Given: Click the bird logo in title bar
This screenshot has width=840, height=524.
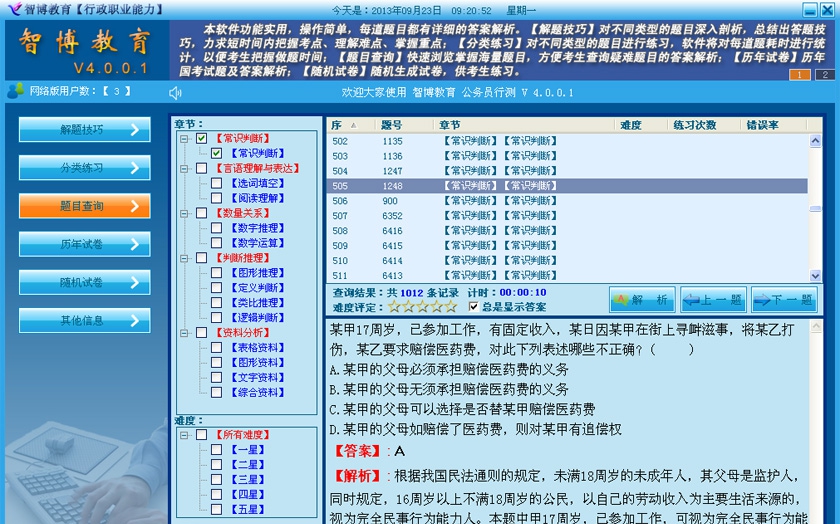Looking at the screenshot, I should coord(14,9).
